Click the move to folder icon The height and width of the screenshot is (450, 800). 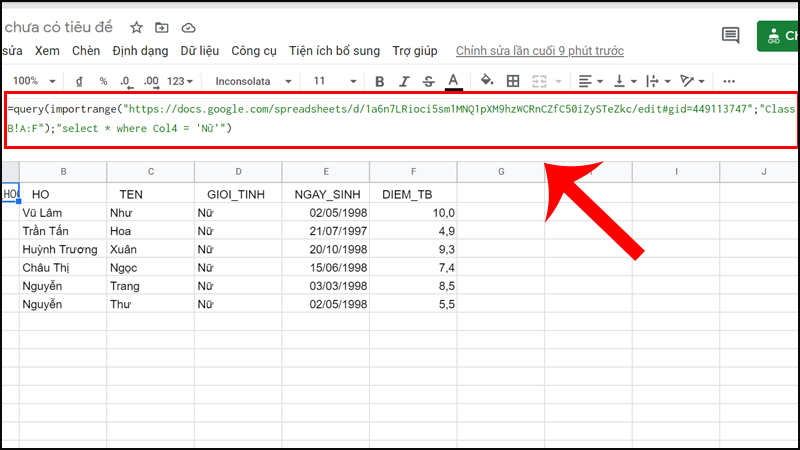(163, 27)
